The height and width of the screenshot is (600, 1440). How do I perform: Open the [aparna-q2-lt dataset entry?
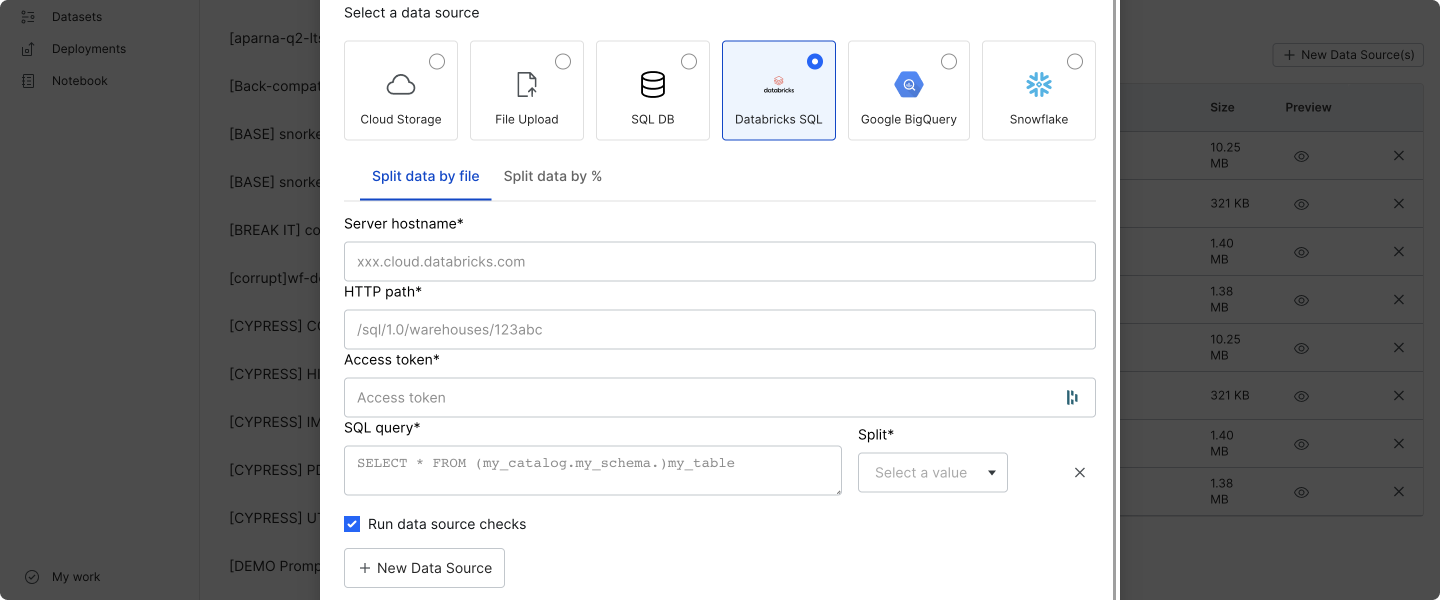coord(275,38)
